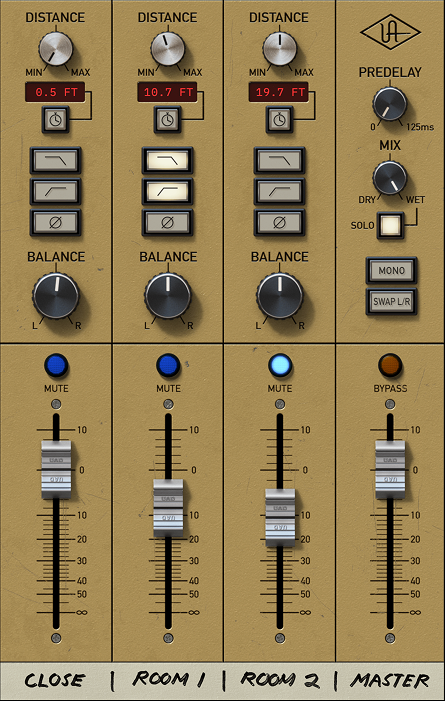
Task: Disable the Room 1 high-cut filter button
Action: [167, 160]
